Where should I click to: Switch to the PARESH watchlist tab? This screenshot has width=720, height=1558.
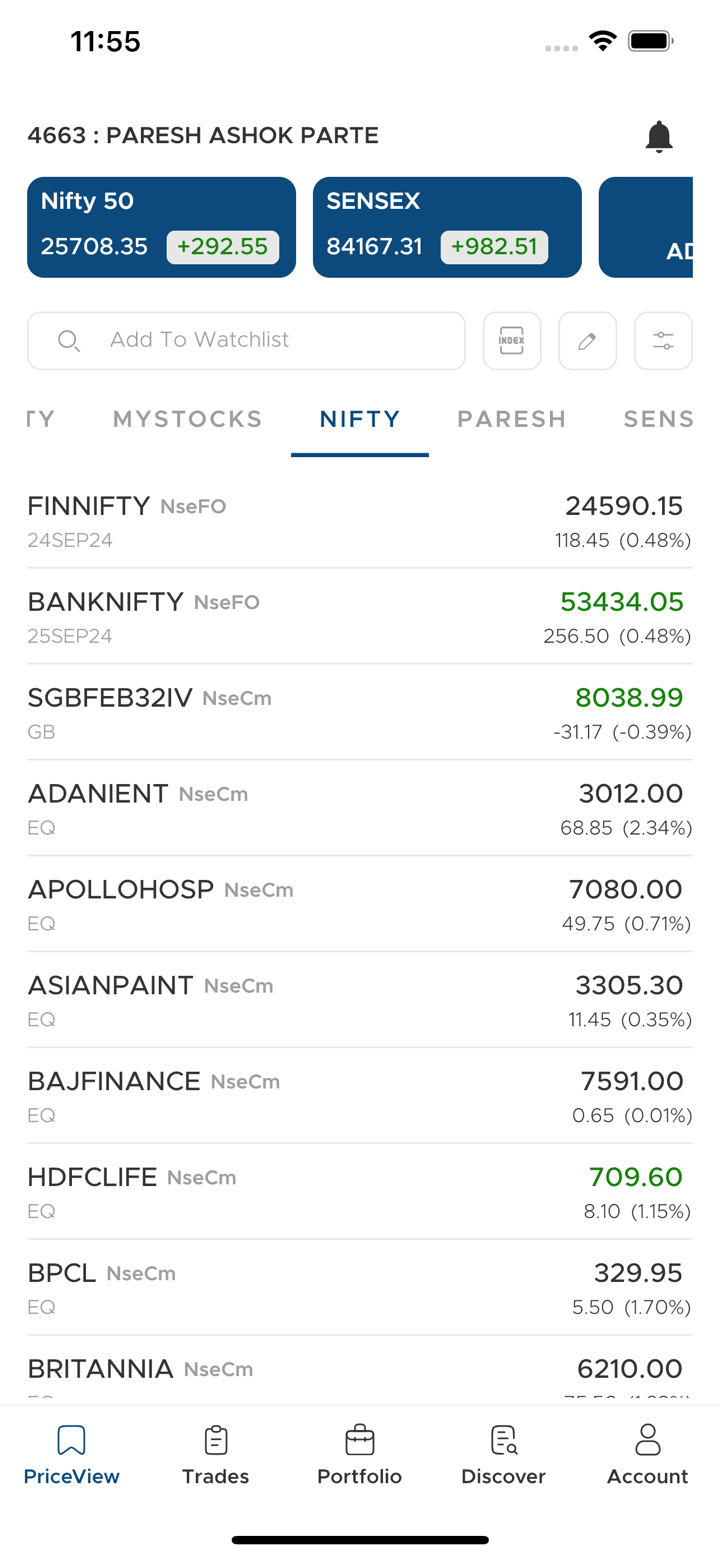click(511, 419)
